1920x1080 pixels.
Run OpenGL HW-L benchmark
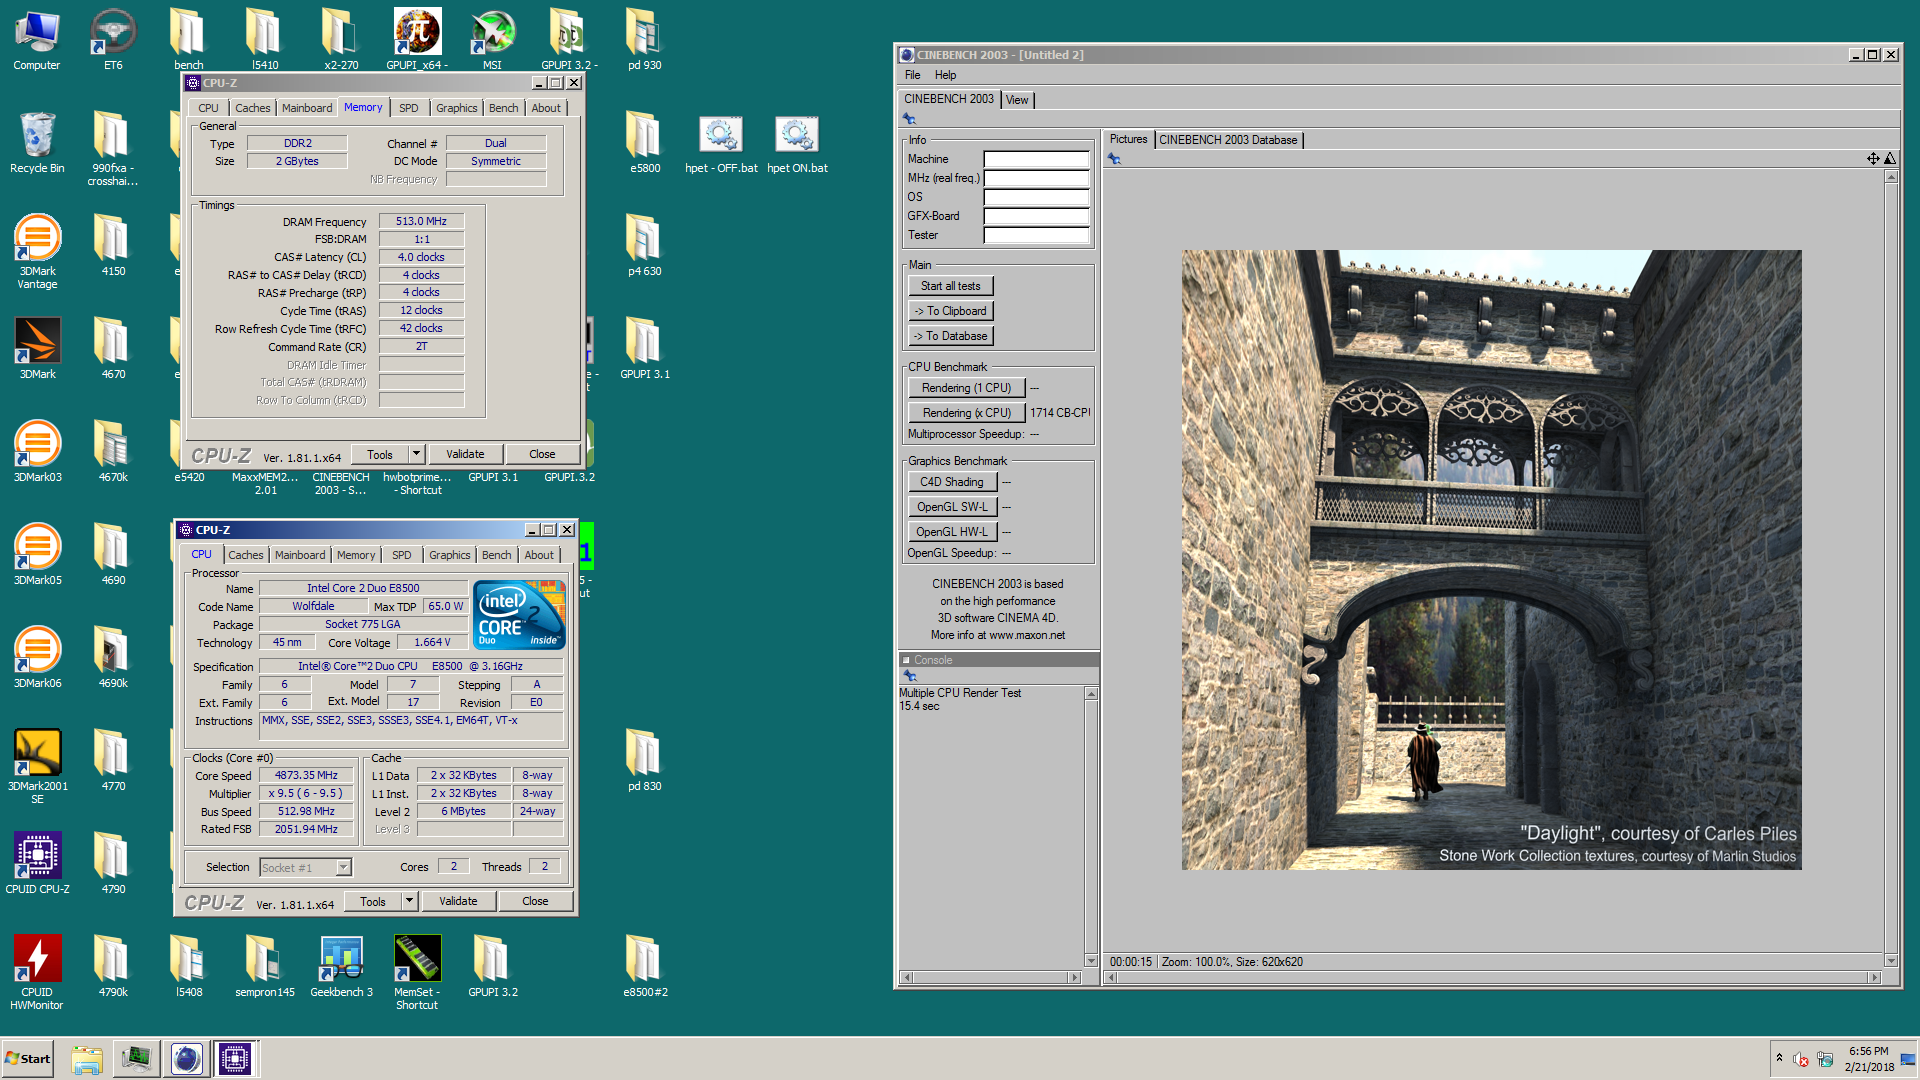click(x=952, y=532)
